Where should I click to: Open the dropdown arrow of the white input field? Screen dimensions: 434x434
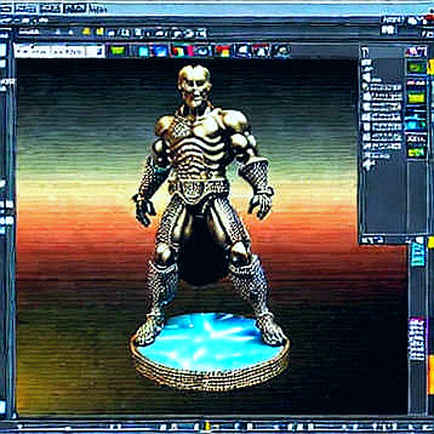[x=99, y=51]
